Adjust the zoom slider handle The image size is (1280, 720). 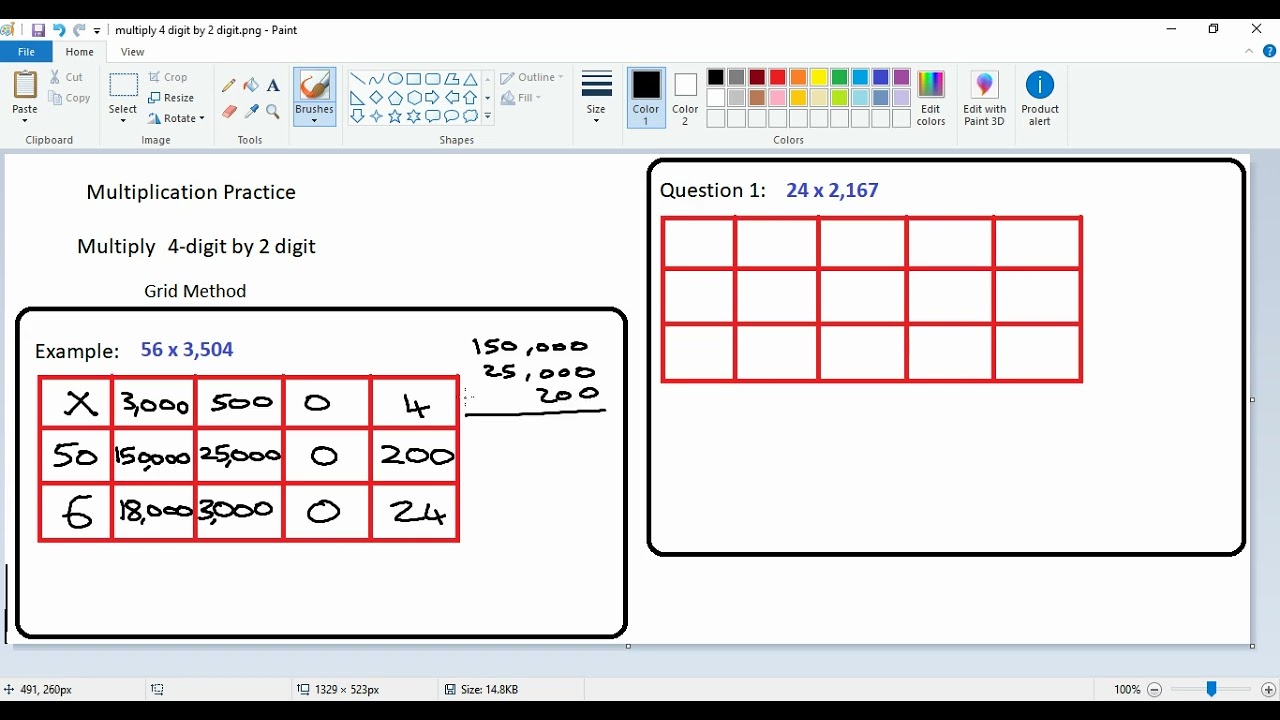click(x=1211, y=689)
